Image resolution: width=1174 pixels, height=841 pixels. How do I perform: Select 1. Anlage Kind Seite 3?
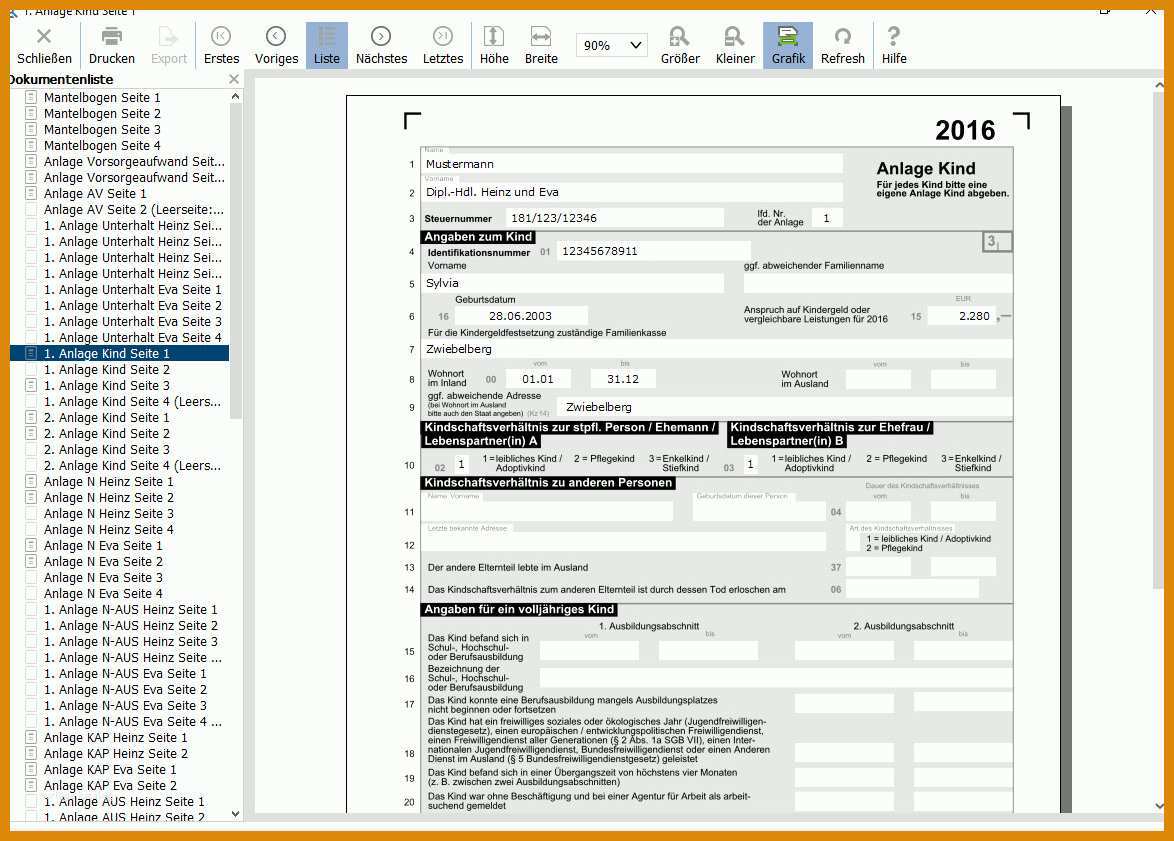(106, 386)
